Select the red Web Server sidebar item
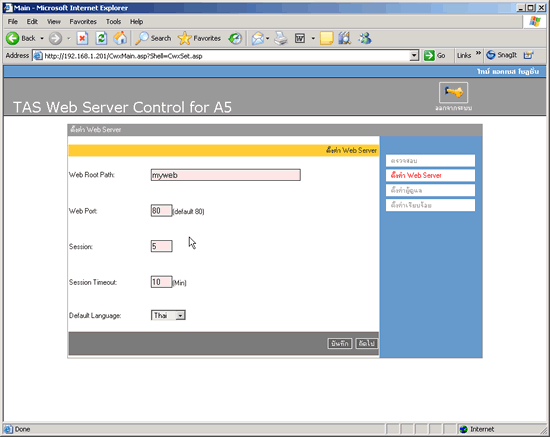This screenshot has width=550, height=437. point(430,175)
